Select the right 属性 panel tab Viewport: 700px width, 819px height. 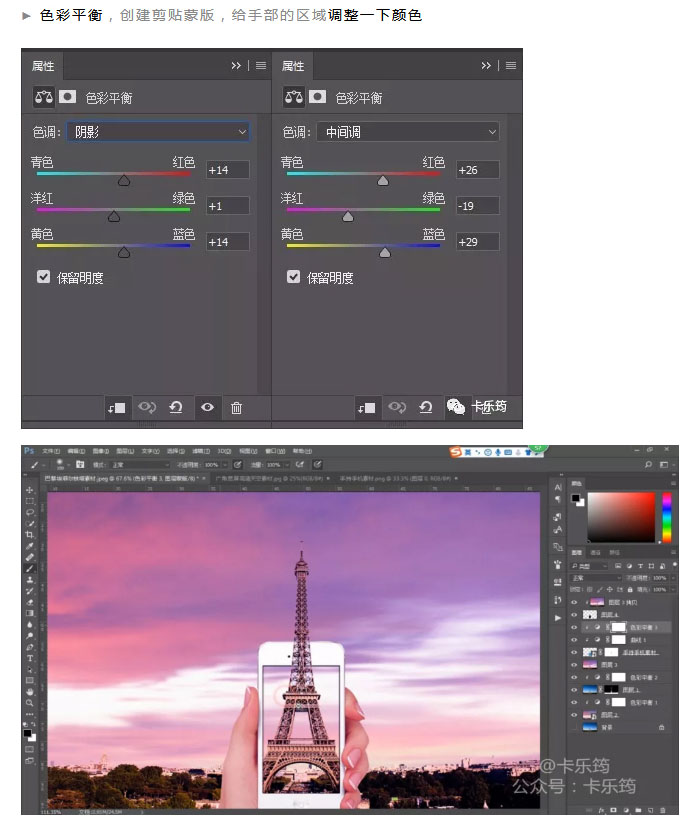click(293, 66)
